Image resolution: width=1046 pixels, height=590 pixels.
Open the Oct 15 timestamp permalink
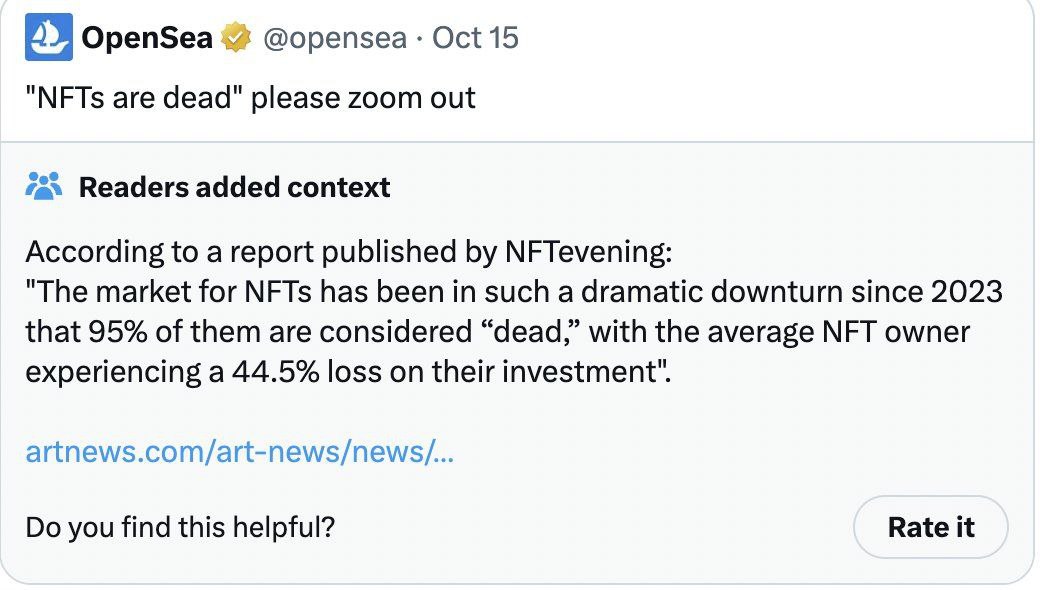[475, 37]
